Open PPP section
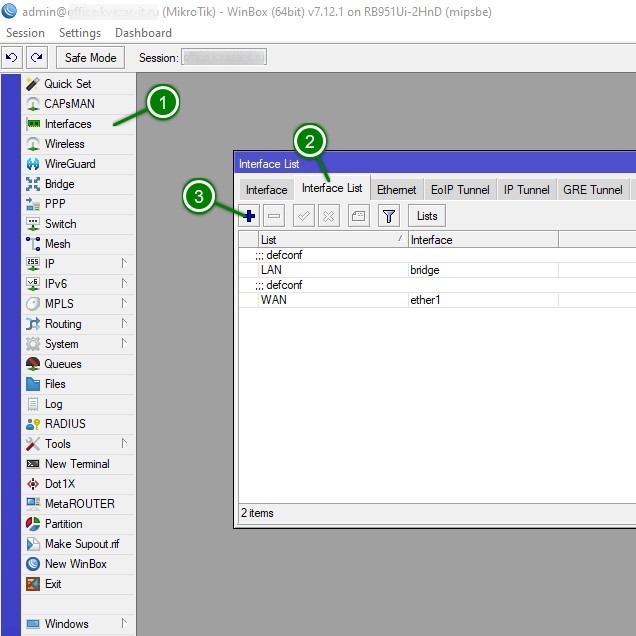 tap(79, 204)
